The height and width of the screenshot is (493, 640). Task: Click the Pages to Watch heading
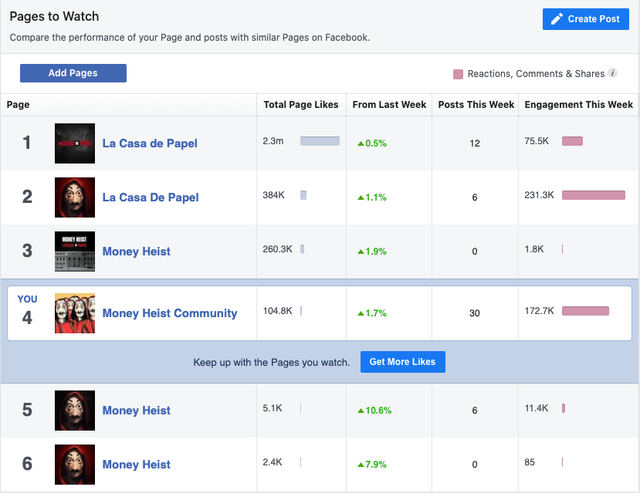pyautogui.click(x=54, y=16)
